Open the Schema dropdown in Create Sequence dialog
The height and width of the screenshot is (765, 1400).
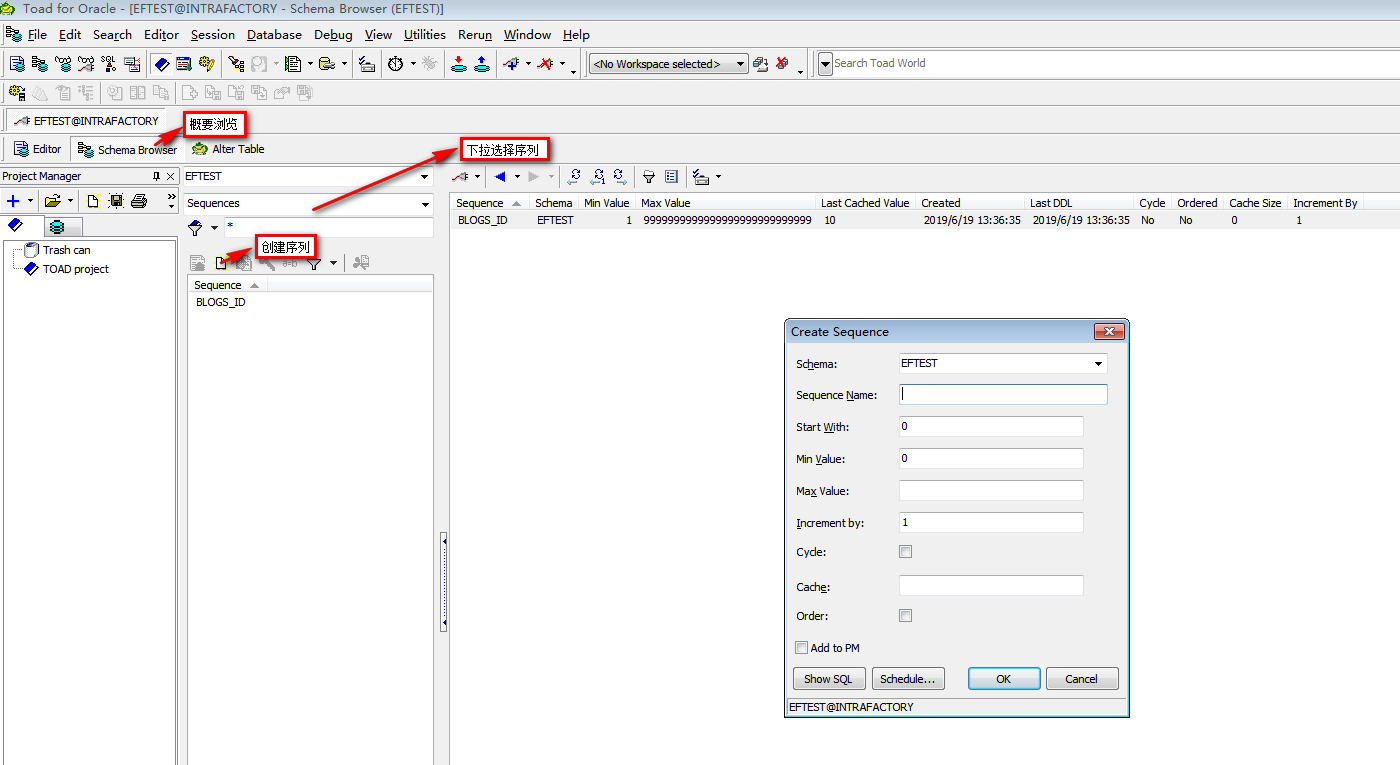coord(1099,364)
